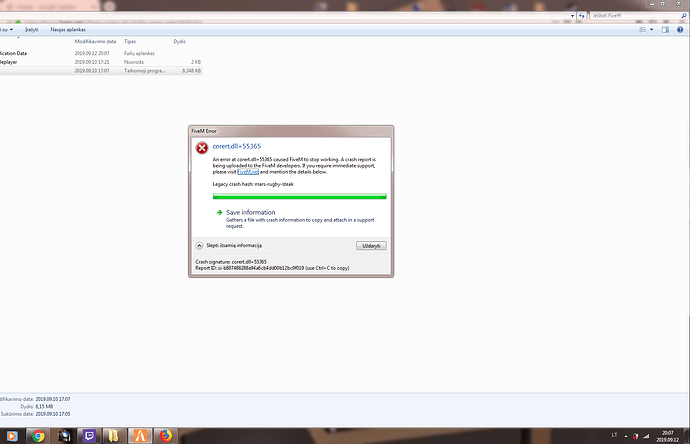The width and height of the screenshot is (690, 444).
Task: Select the Nuoroda shortcut row of 2 KB
Action: (101, 62)
